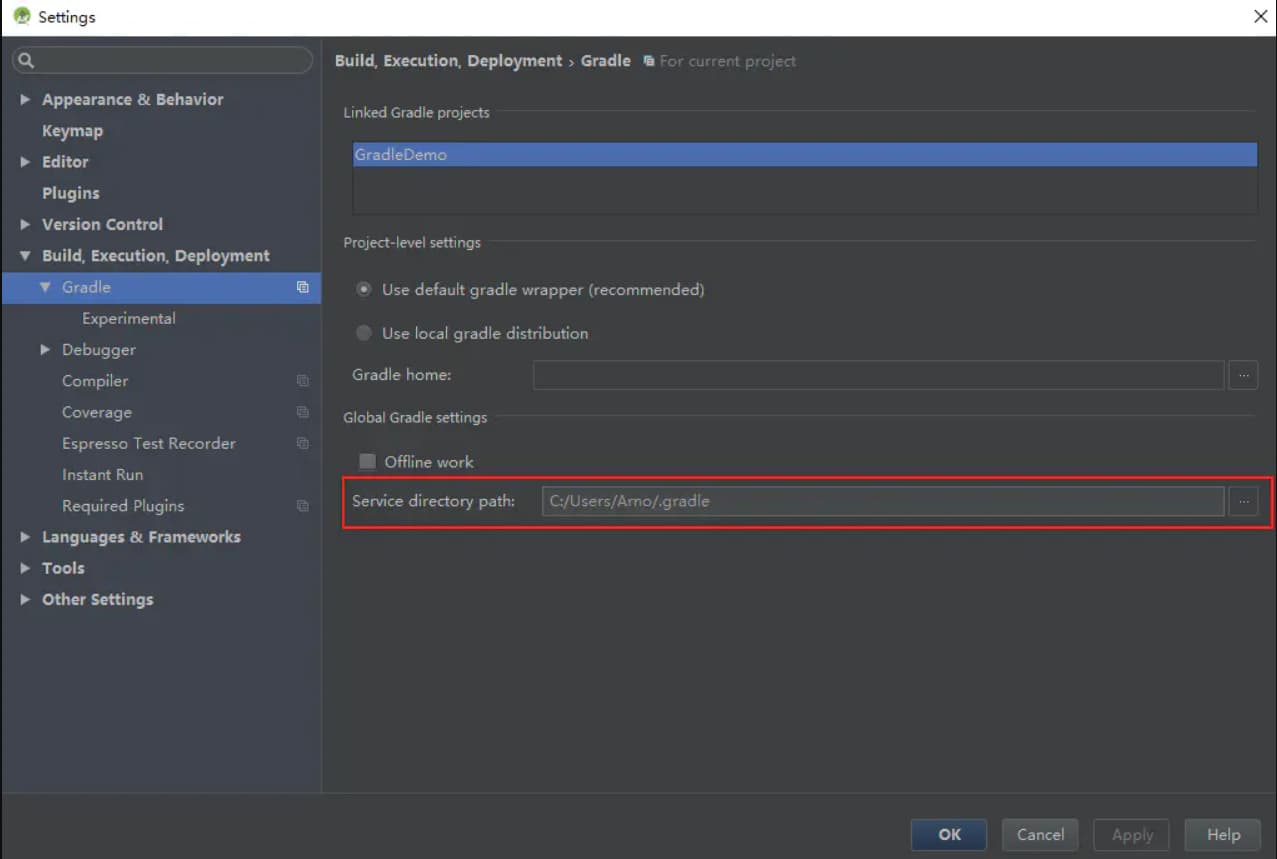Select 'Use default gradle wrapper' radio button
This screenshot has height=859, width=1277.
(364, 289)
